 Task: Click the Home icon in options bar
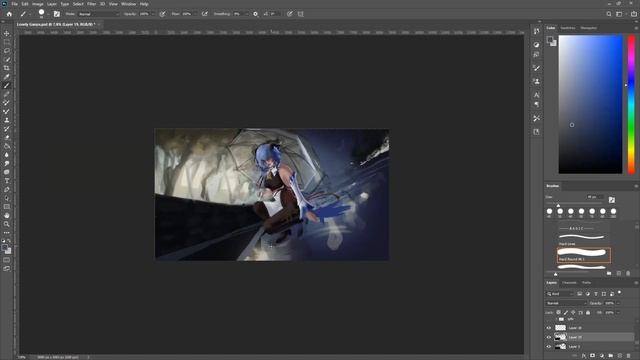(9, 14)
